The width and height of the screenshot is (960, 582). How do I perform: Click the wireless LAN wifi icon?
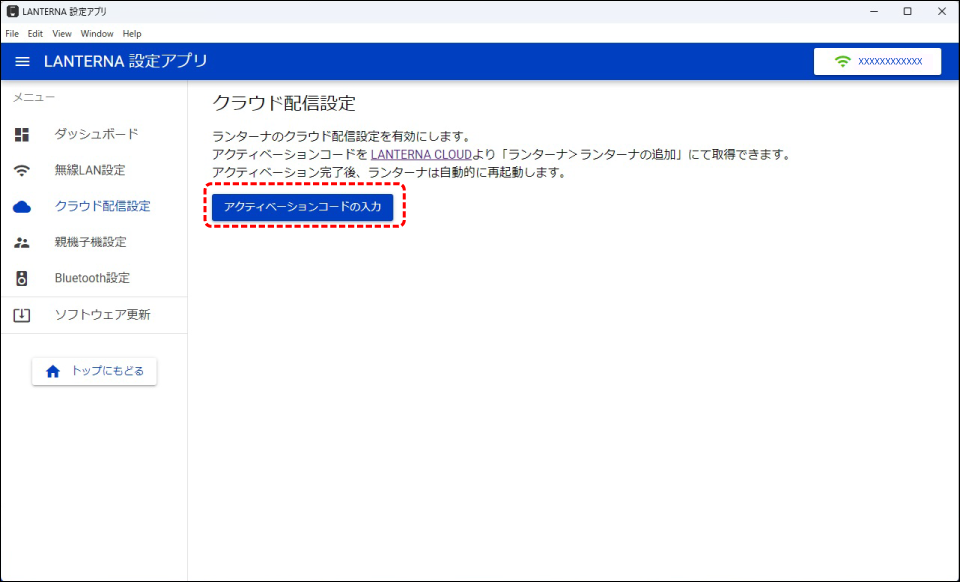[22, 170]
